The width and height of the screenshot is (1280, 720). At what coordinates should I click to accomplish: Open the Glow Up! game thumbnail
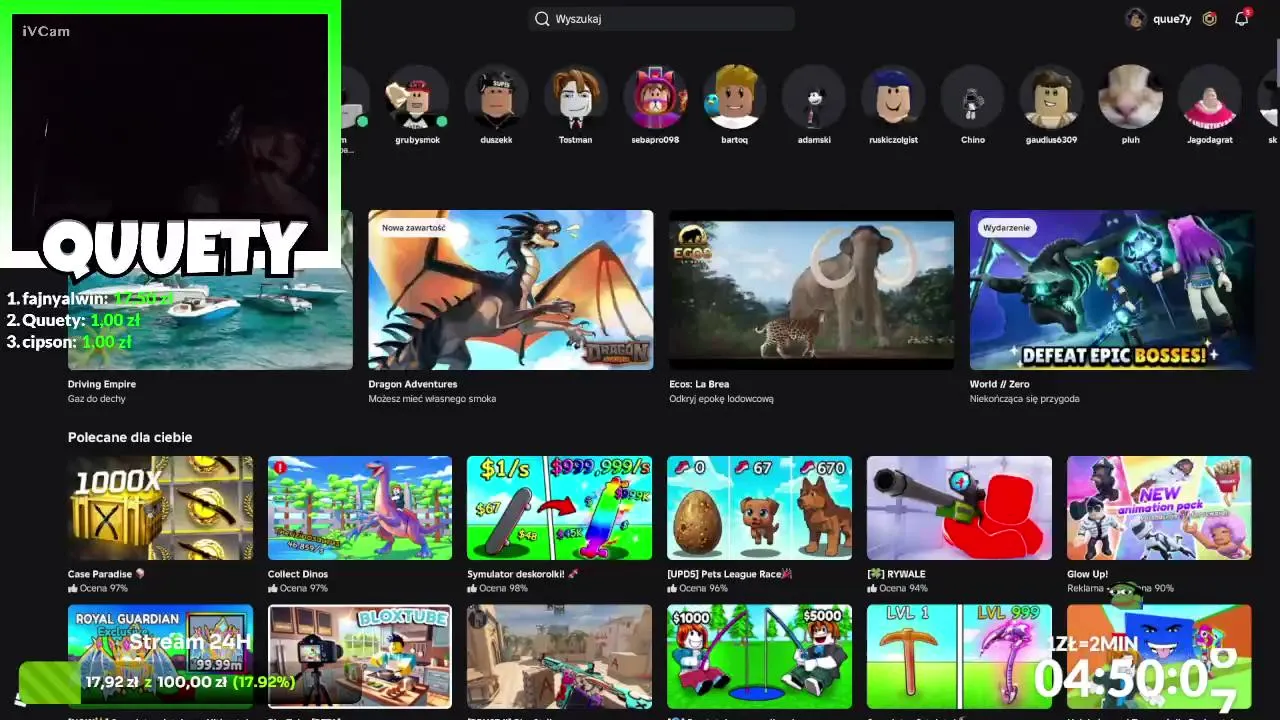point(1159,508)
